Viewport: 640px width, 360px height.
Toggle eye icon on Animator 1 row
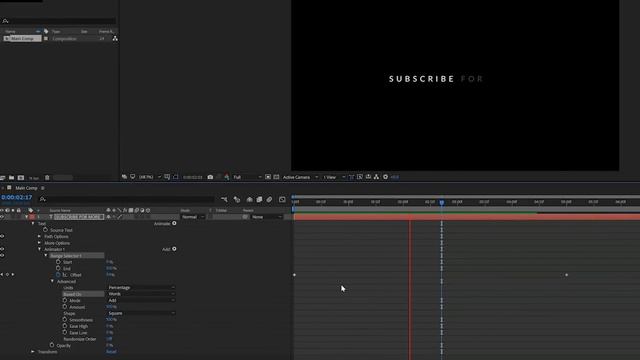click(2, 249)
